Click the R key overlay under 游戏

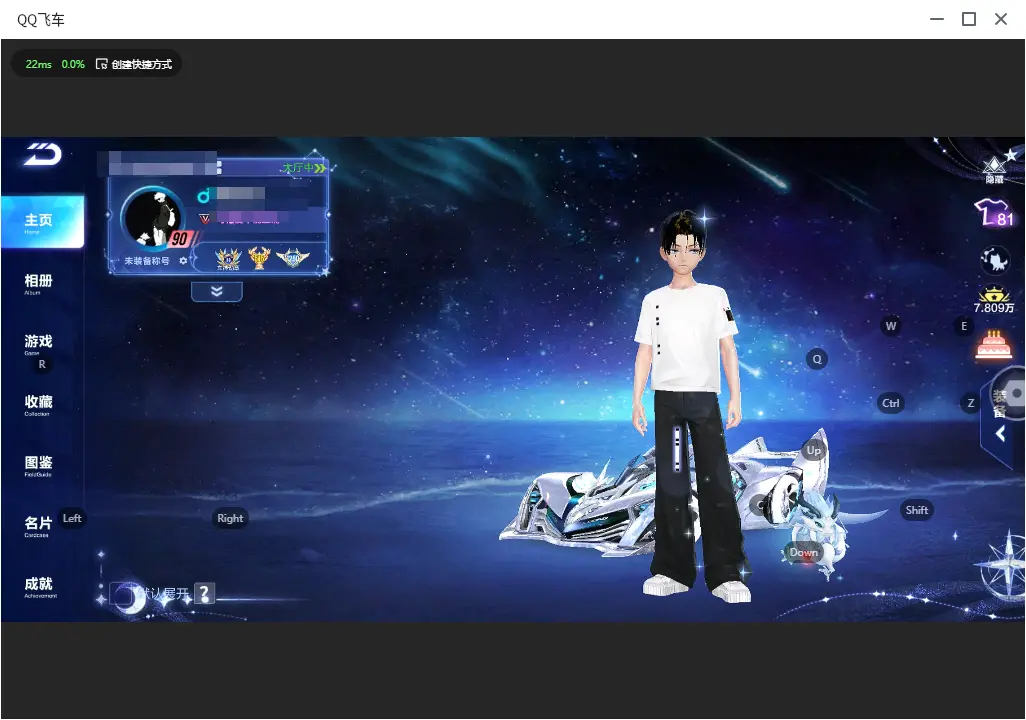point(43,365)
